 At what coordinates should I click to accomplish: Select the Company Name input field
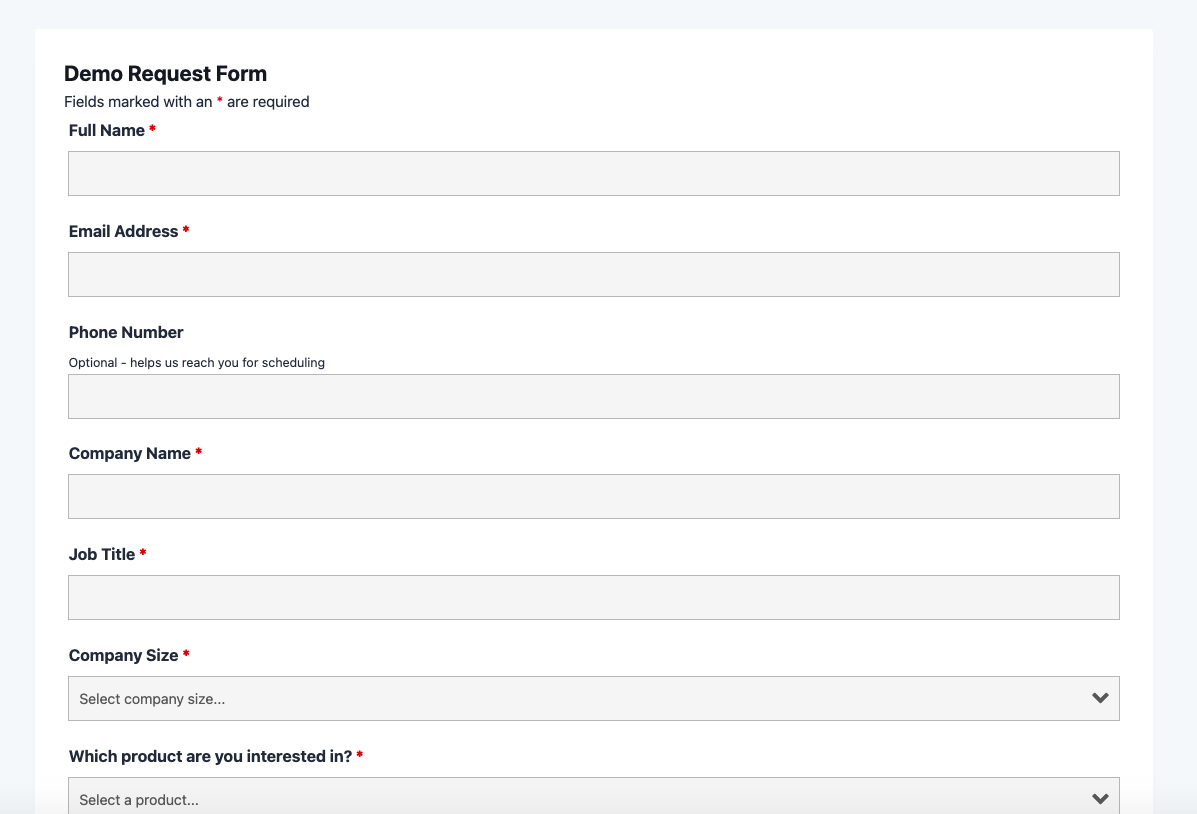pyautogui.click(x=593, y=496)
